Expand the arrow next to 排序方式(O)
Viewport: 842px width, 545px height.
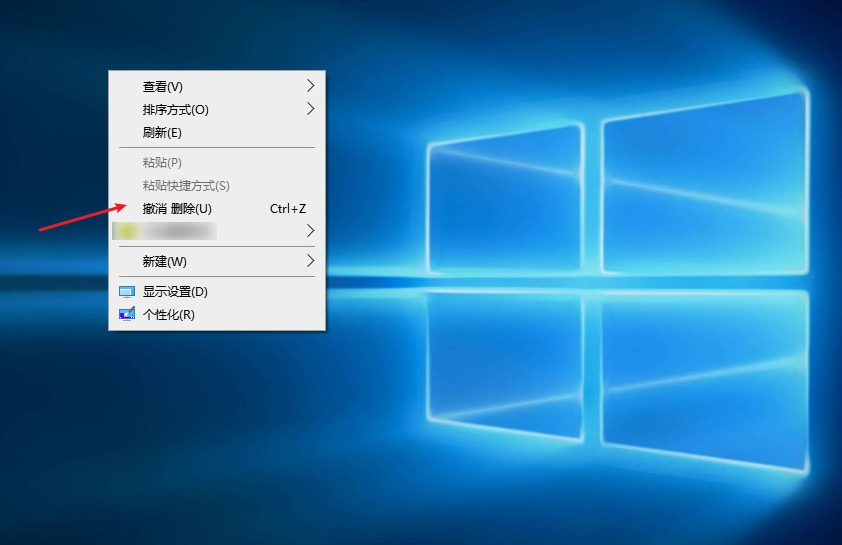click(310, 109)
